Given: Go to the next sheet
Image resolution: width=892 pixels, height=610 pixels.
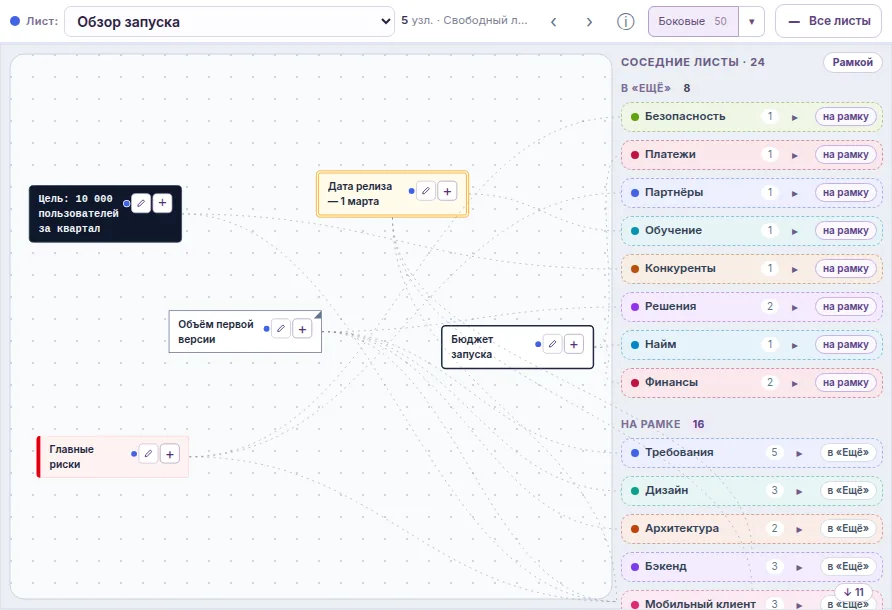Looking at the screenshot, I should click(x=589, y=22).
